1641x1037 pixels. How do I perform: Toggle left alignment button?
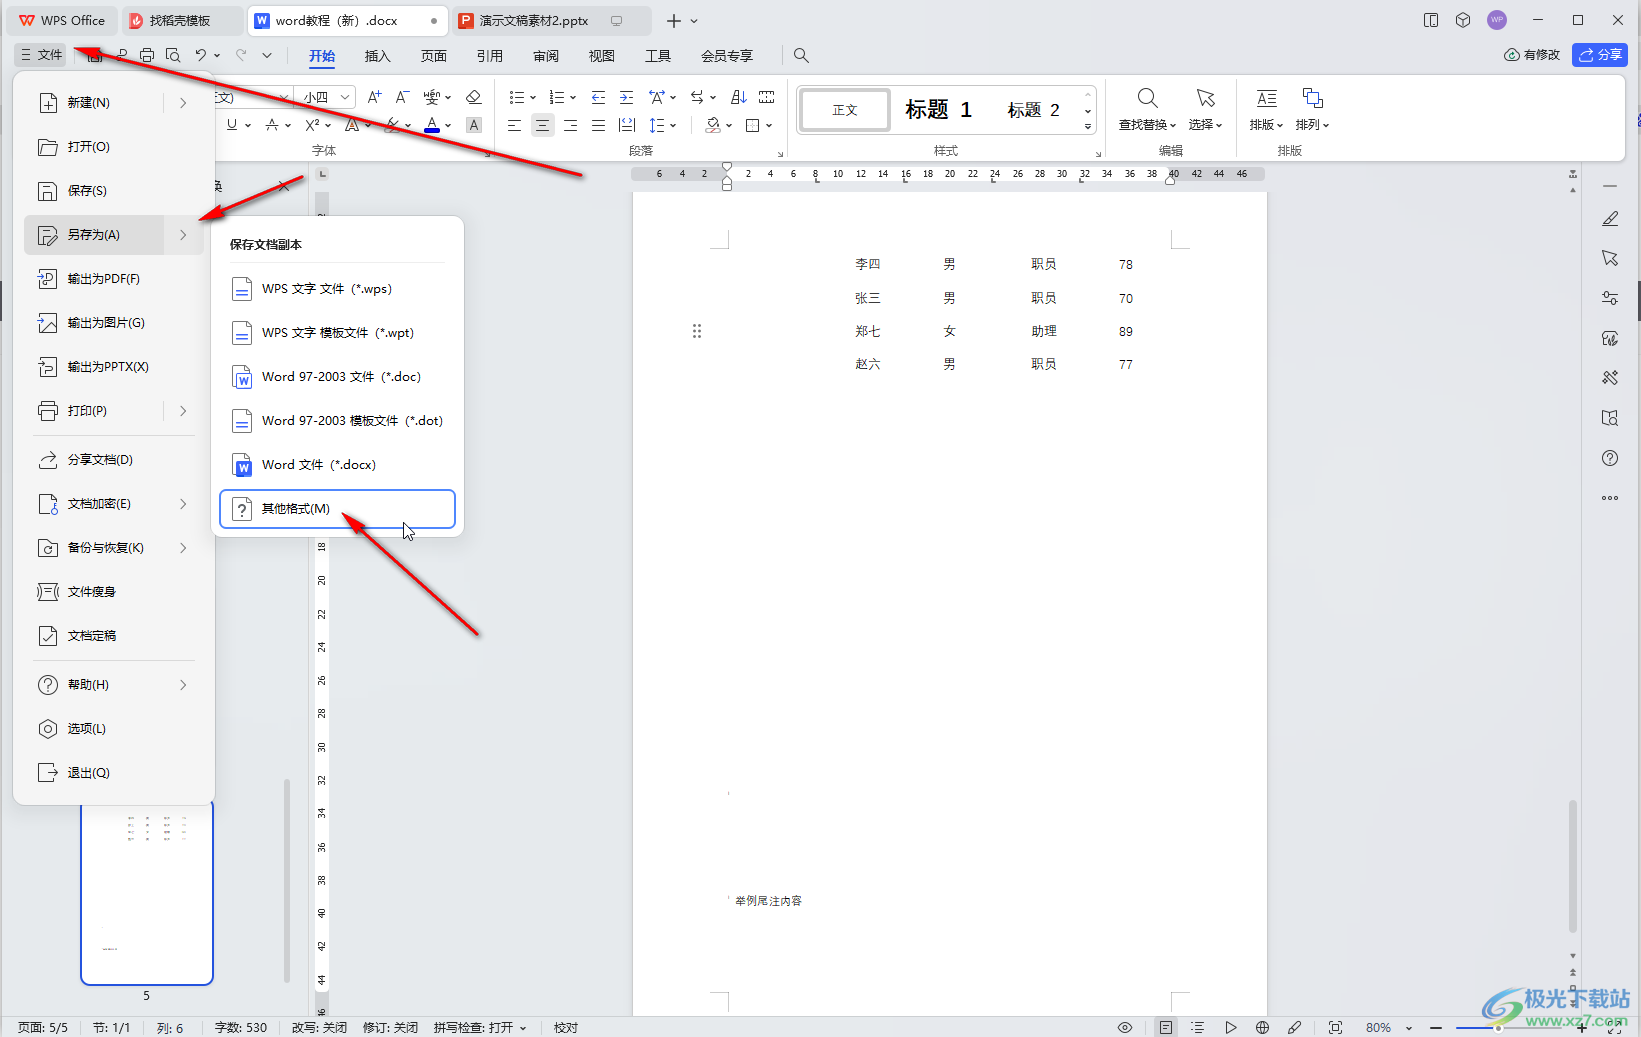514,125
